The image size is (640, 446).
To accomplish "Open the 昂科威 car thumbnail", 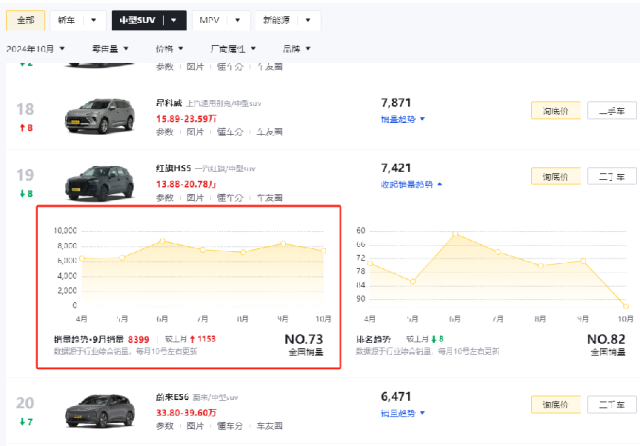I will click(x=100, y=116).
